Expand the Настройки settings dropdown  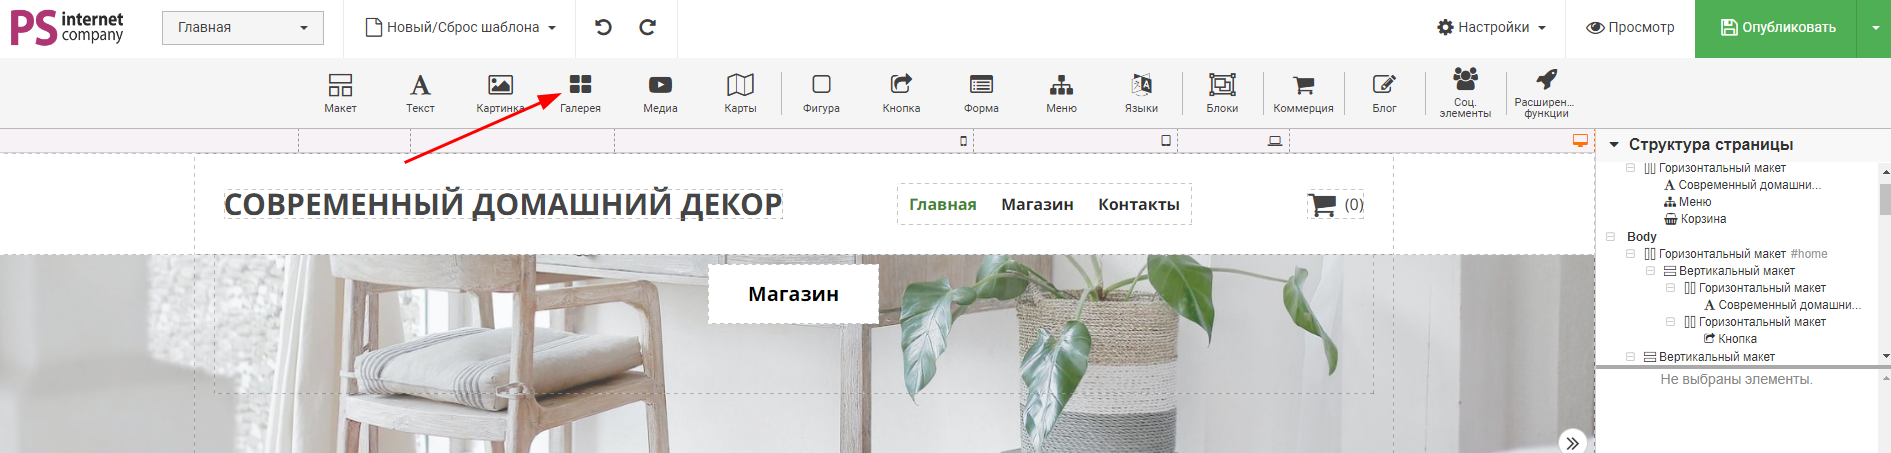click(1491, 27)
